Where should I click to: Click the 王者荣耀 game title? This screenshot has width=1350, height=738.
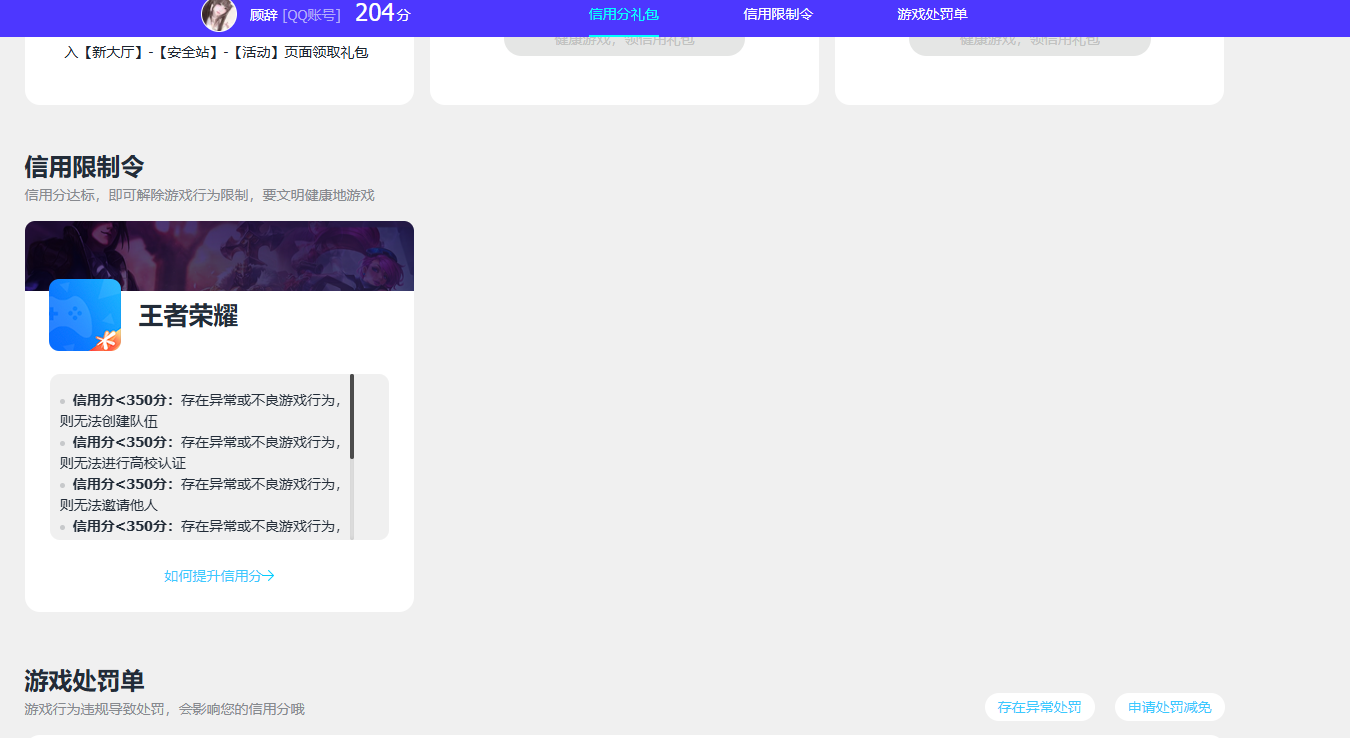pos(188,316)
